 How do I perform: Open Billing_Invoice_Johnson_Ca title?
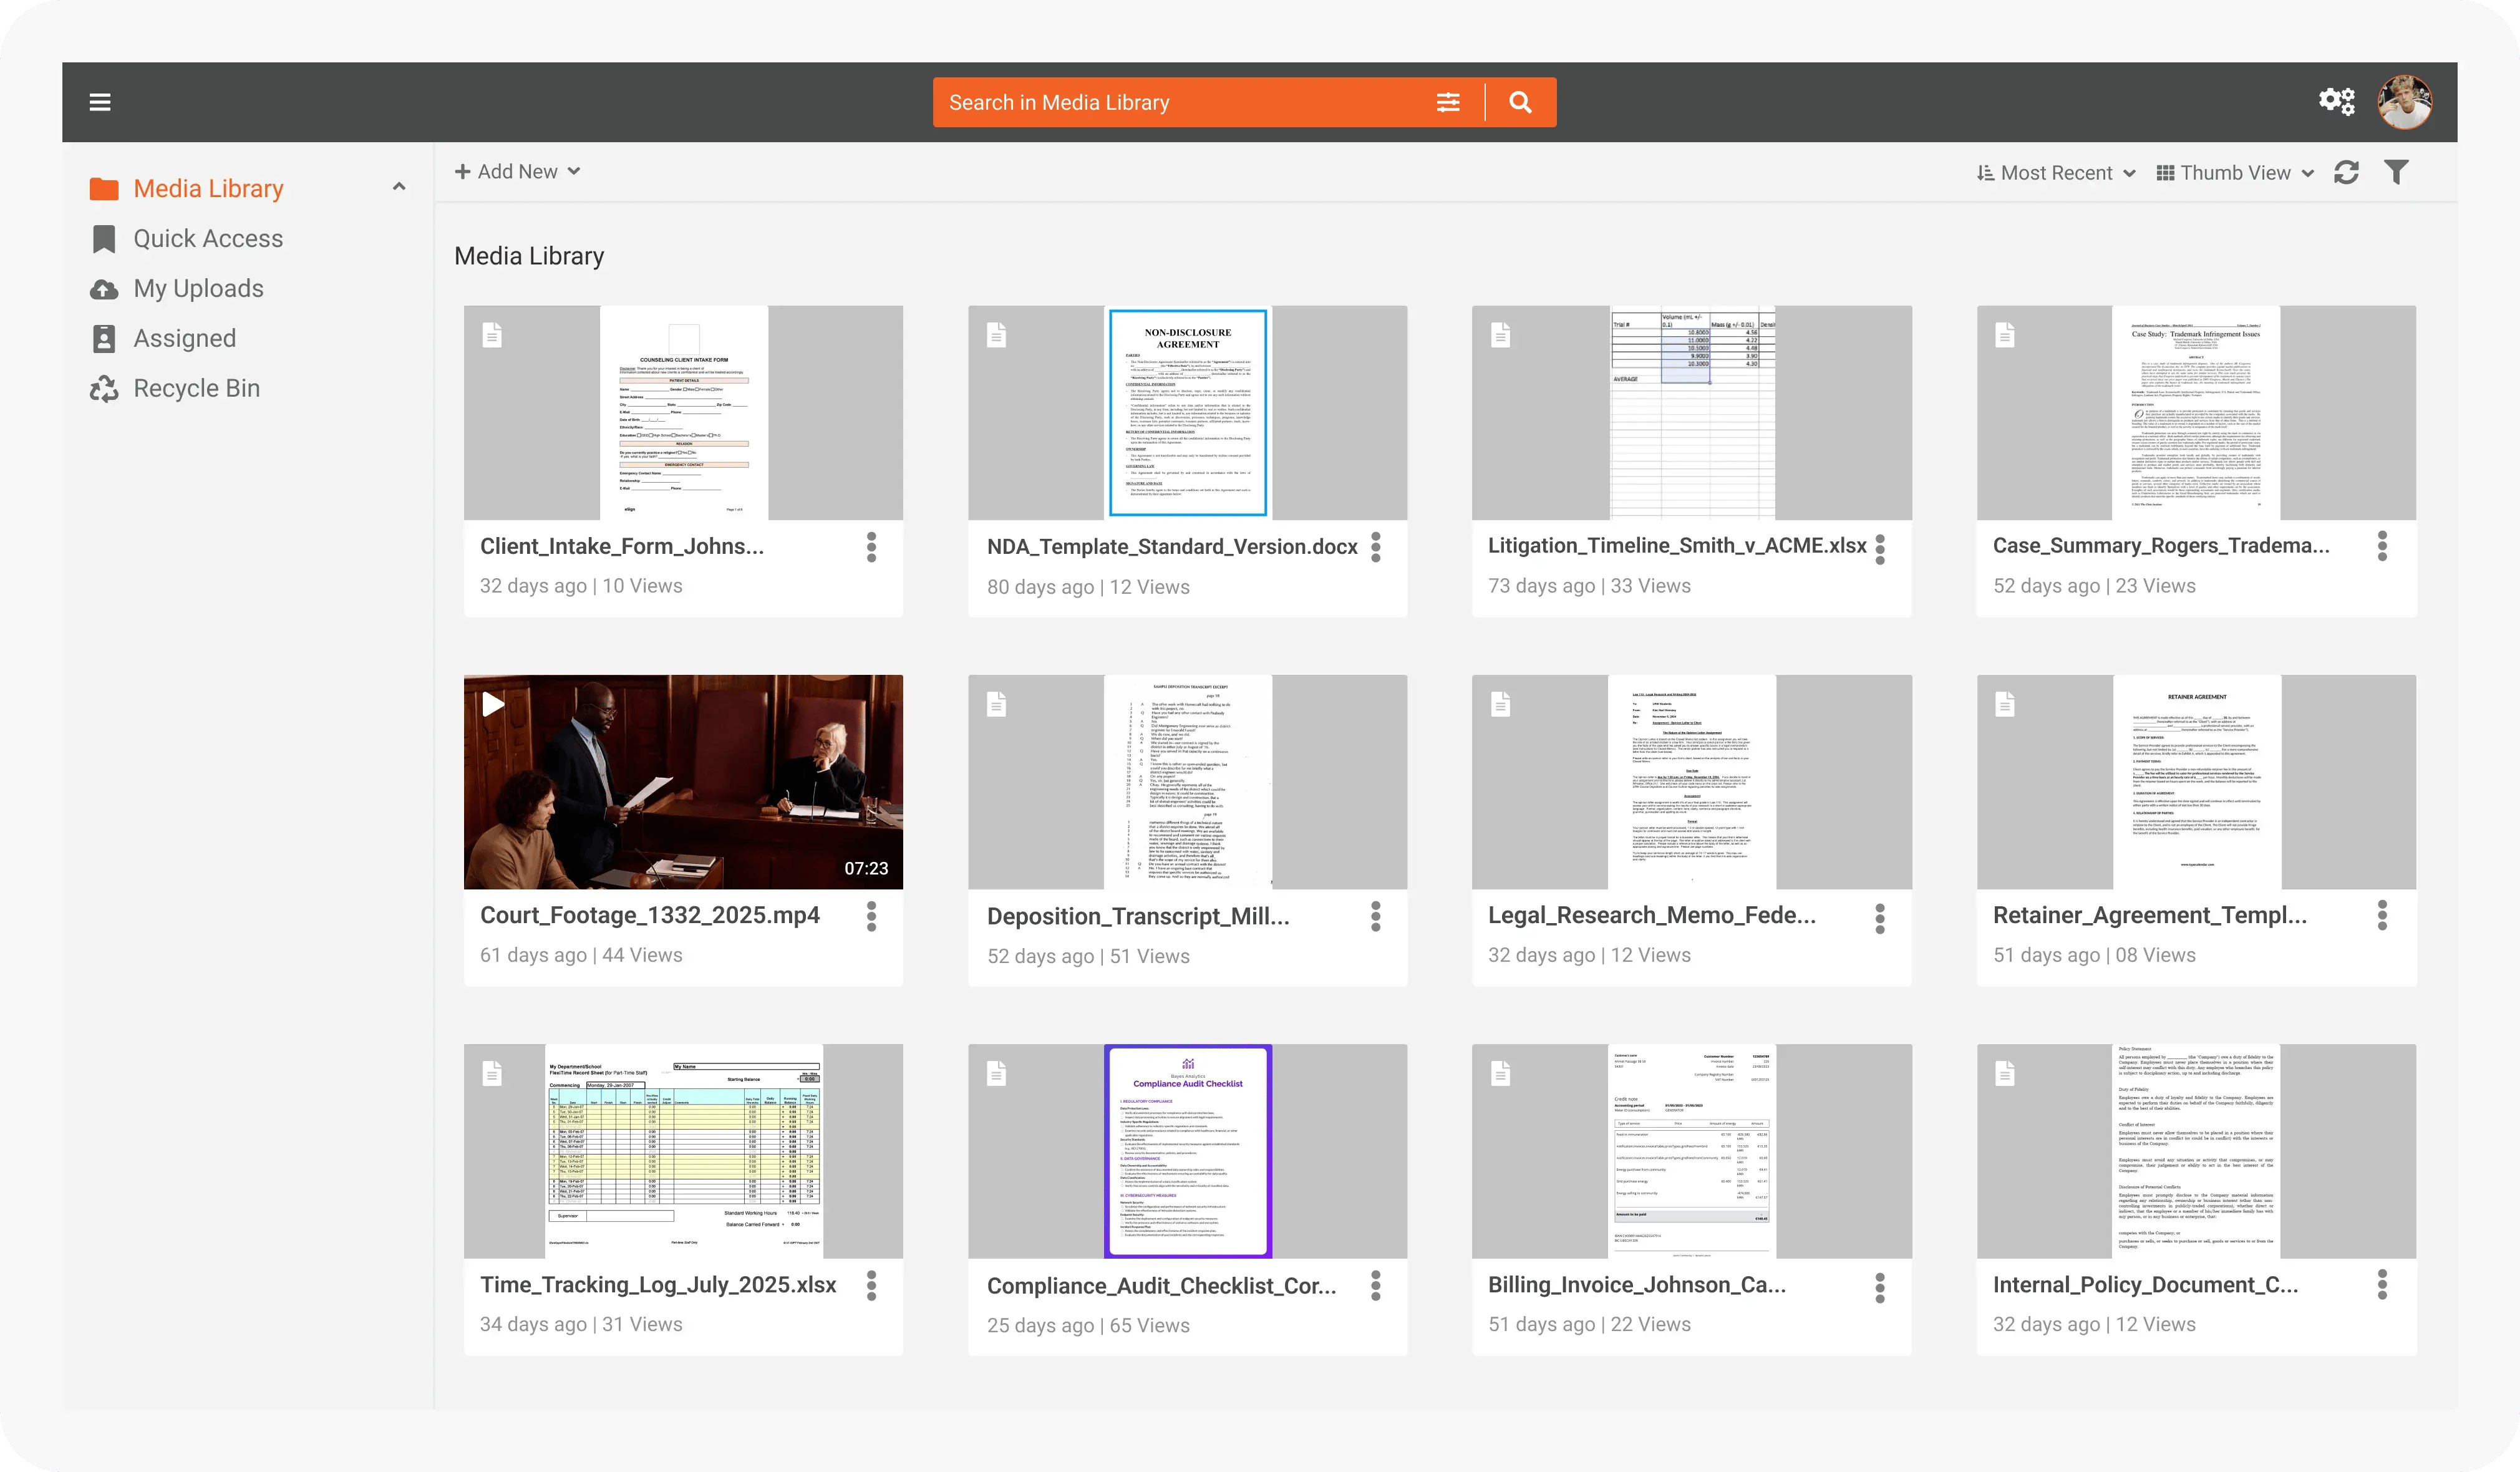pos(1637,1285)
